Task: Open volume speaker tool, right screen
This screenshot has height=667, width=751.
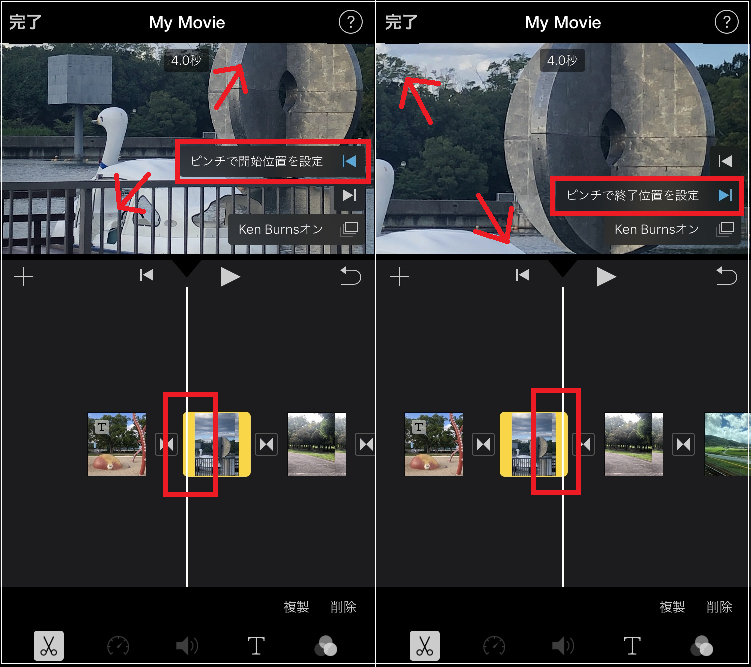Action: pos(563,646)
